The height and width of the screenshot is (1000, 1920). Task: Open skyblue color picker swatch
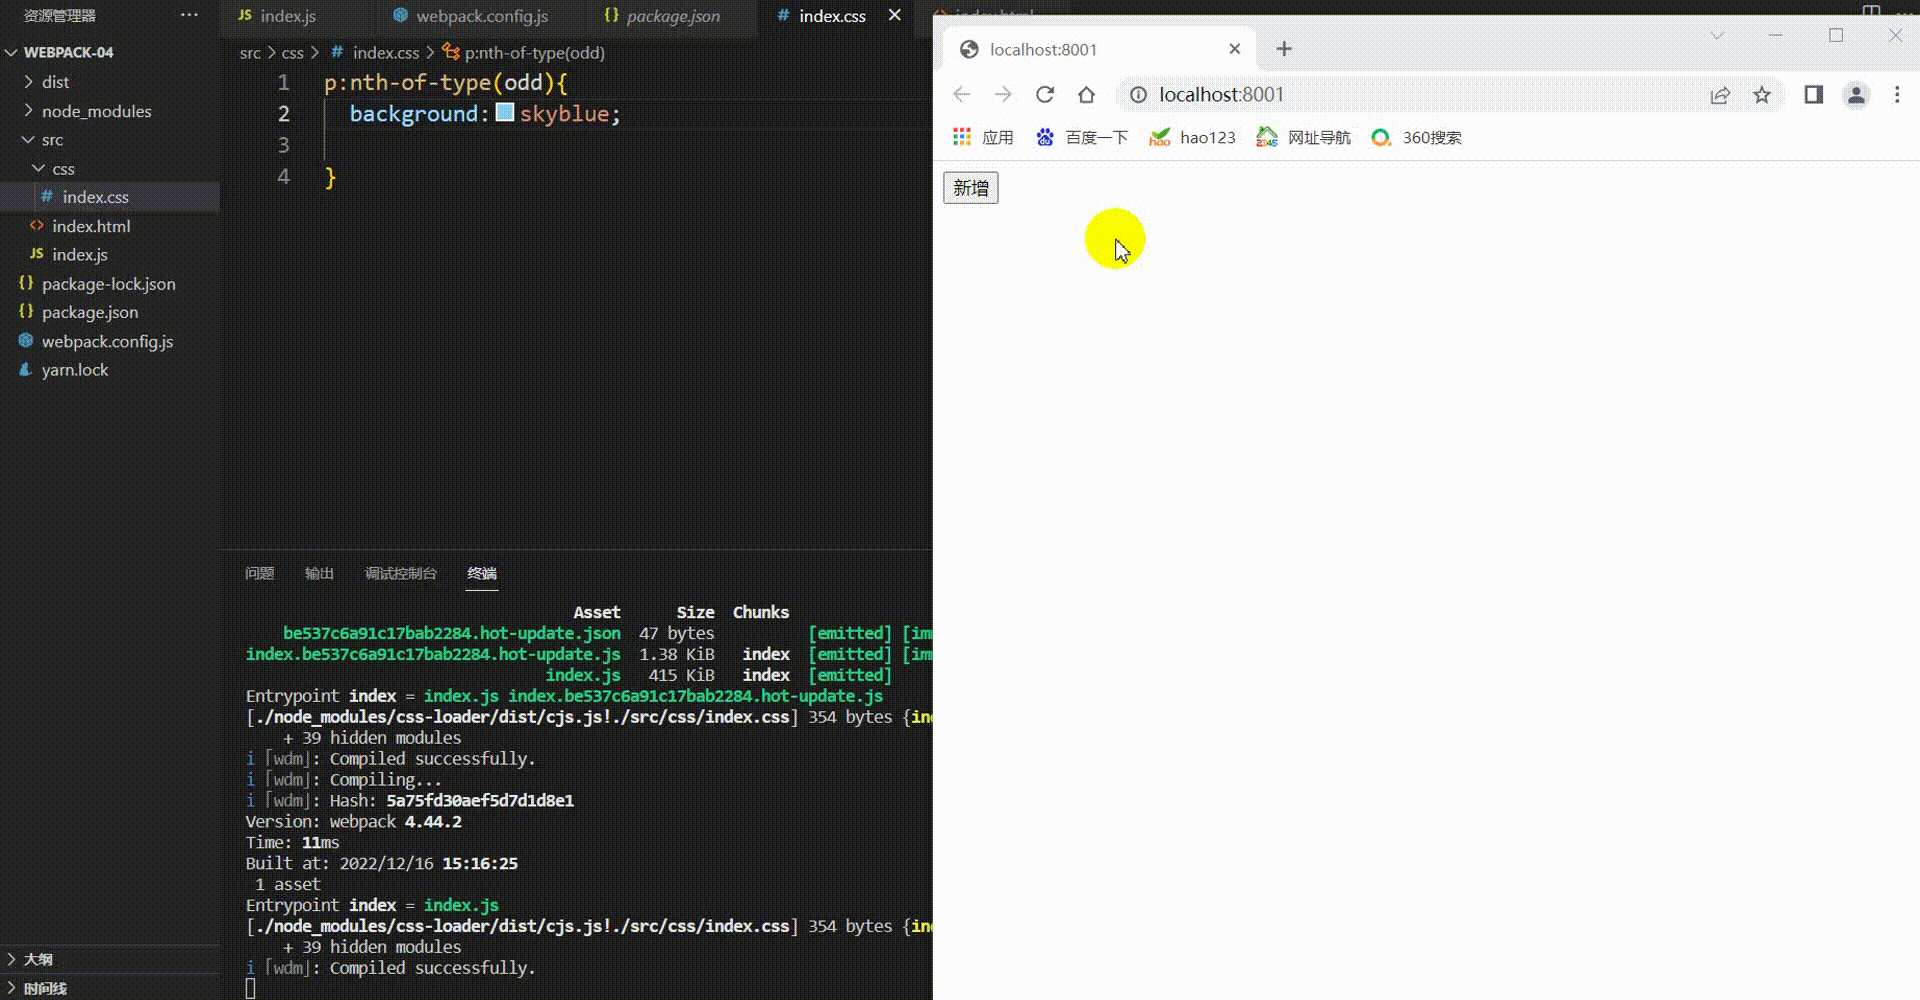[x=505, y=113]
